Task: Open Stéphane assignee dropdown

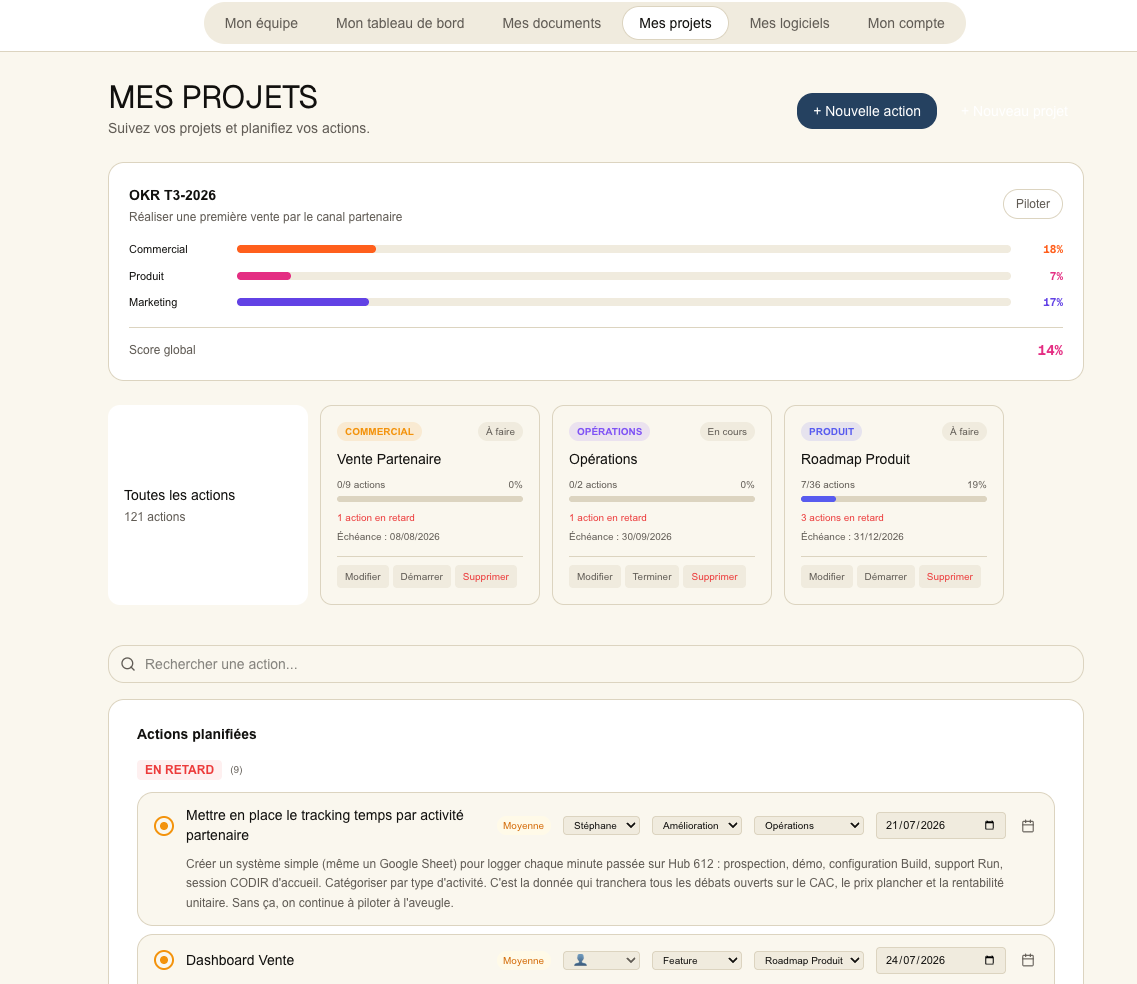Action: pos(601,825)
